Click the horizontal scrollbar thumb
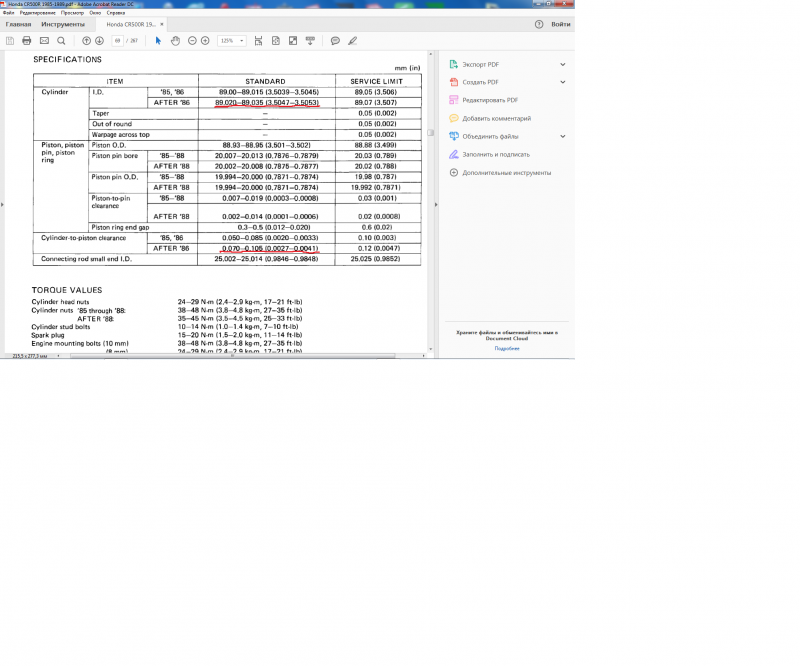This screenshot has height=666, width=800. click(x=233, y=356)
